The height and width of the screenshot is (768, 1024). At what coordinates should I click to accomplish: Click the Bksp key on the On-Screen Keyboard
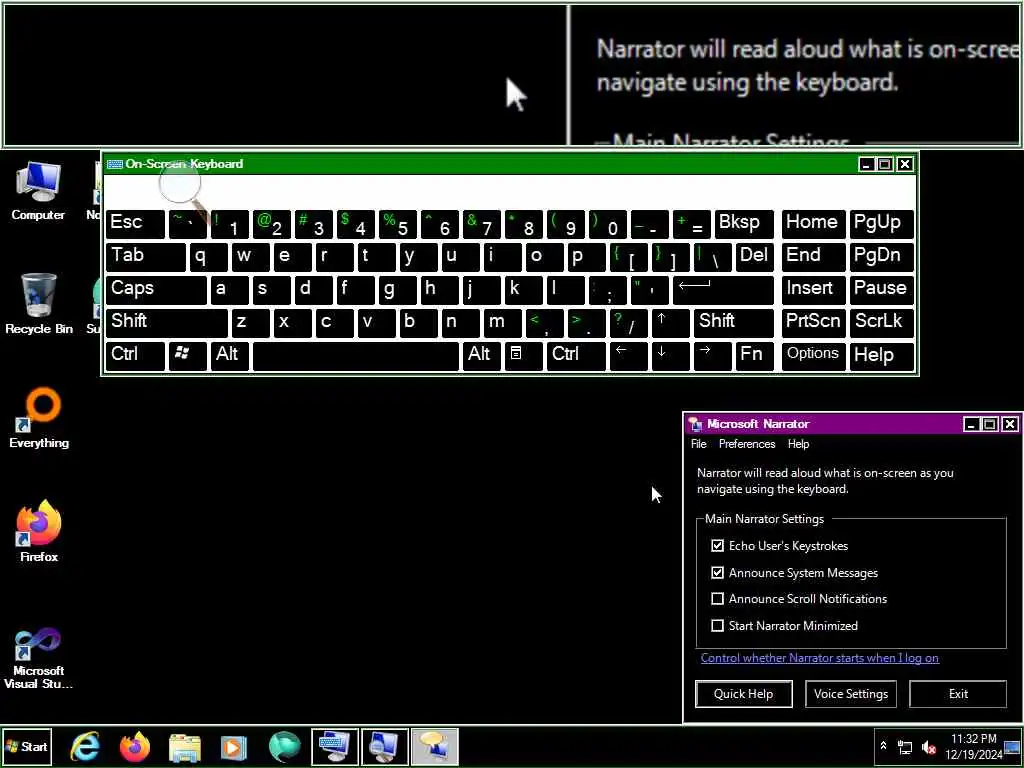coord(744,224)
